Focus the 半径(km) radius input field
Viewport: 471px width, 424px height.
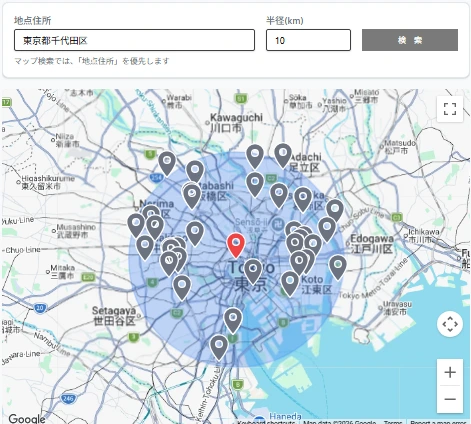coord(308,40)
